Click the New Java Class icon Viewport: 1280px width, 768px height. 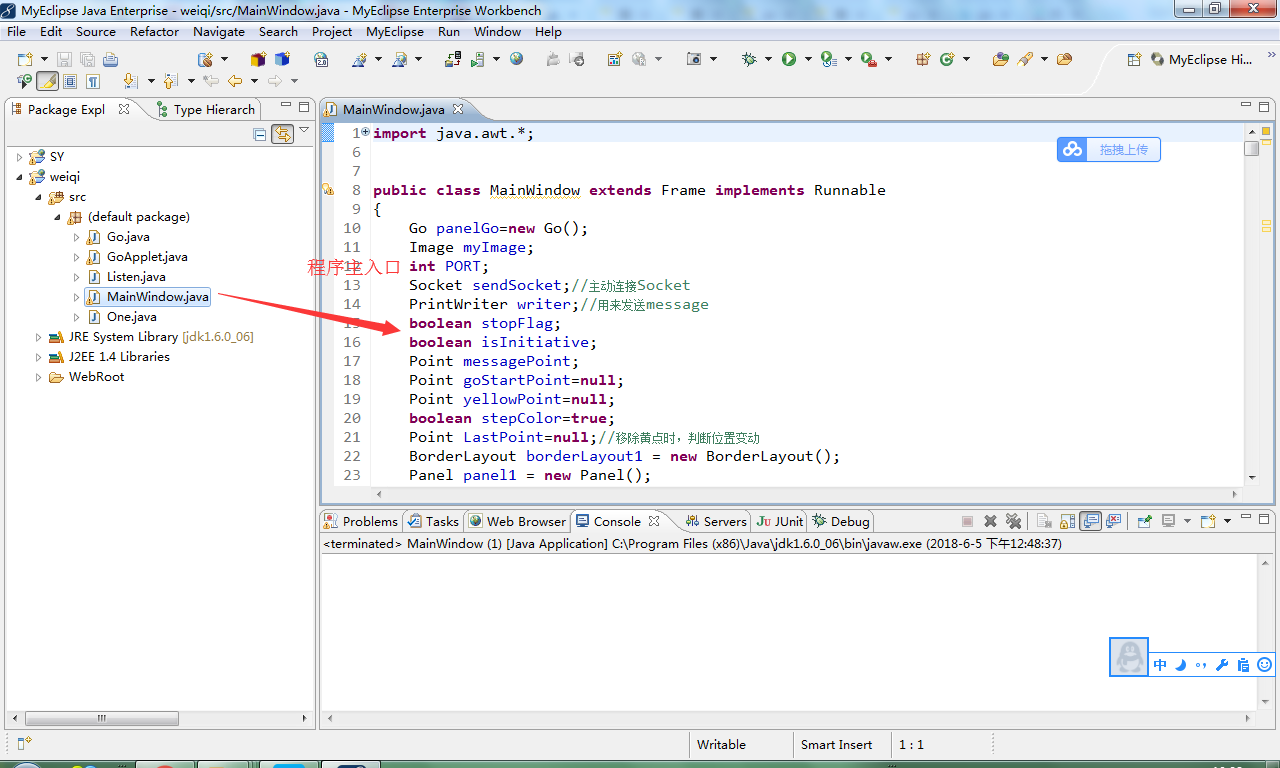947,59
